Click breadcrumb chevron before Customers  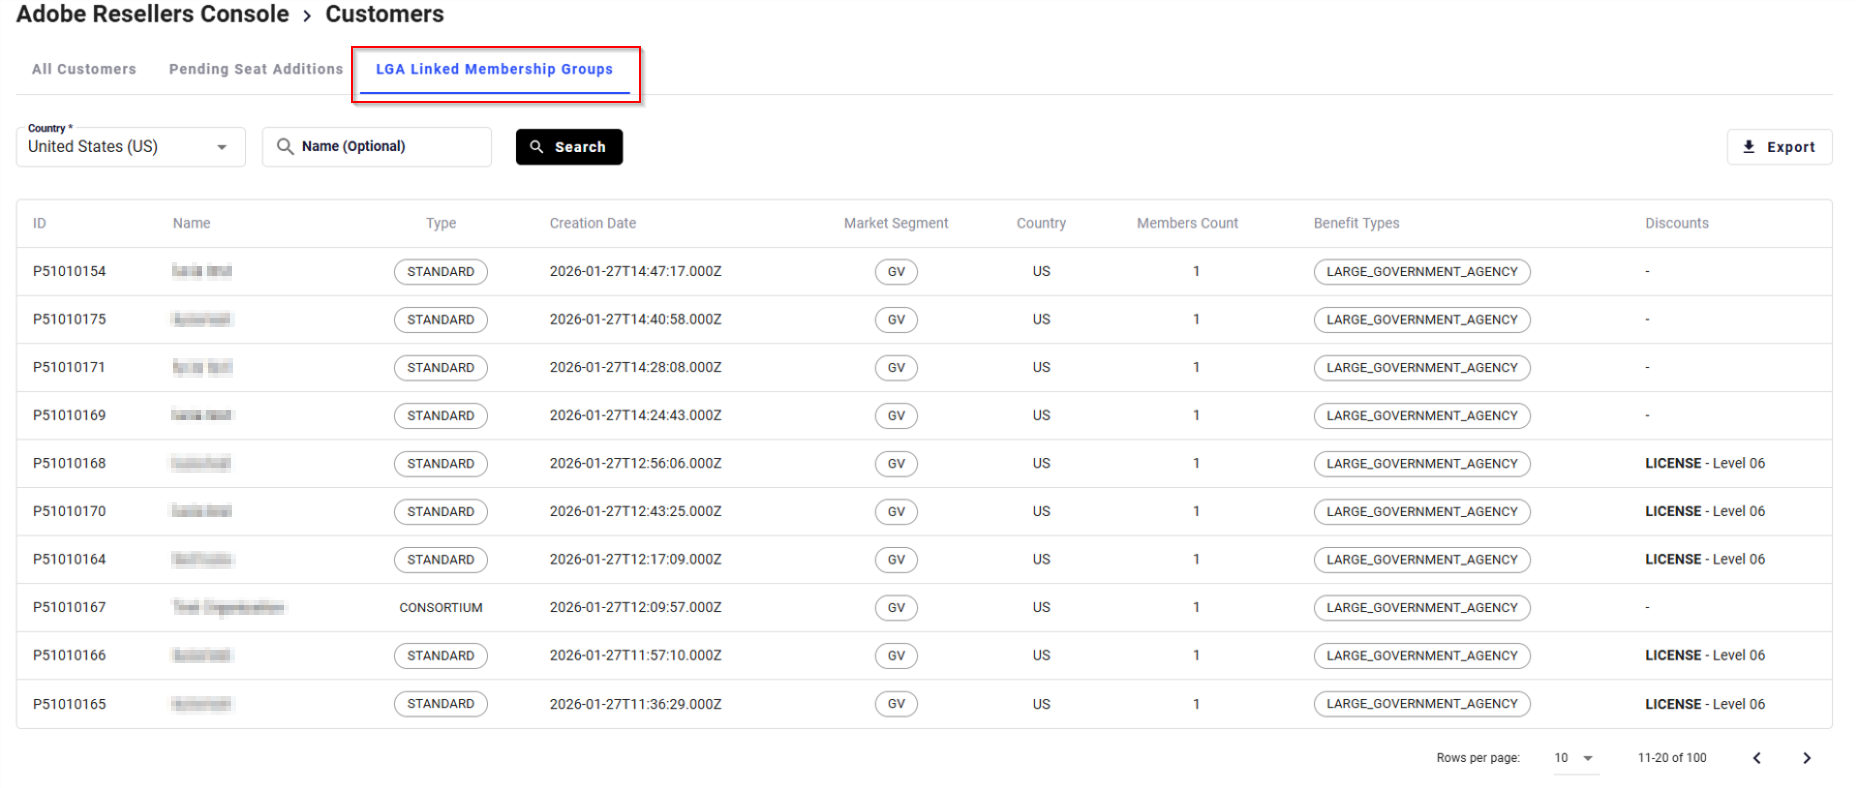point(307,16)
